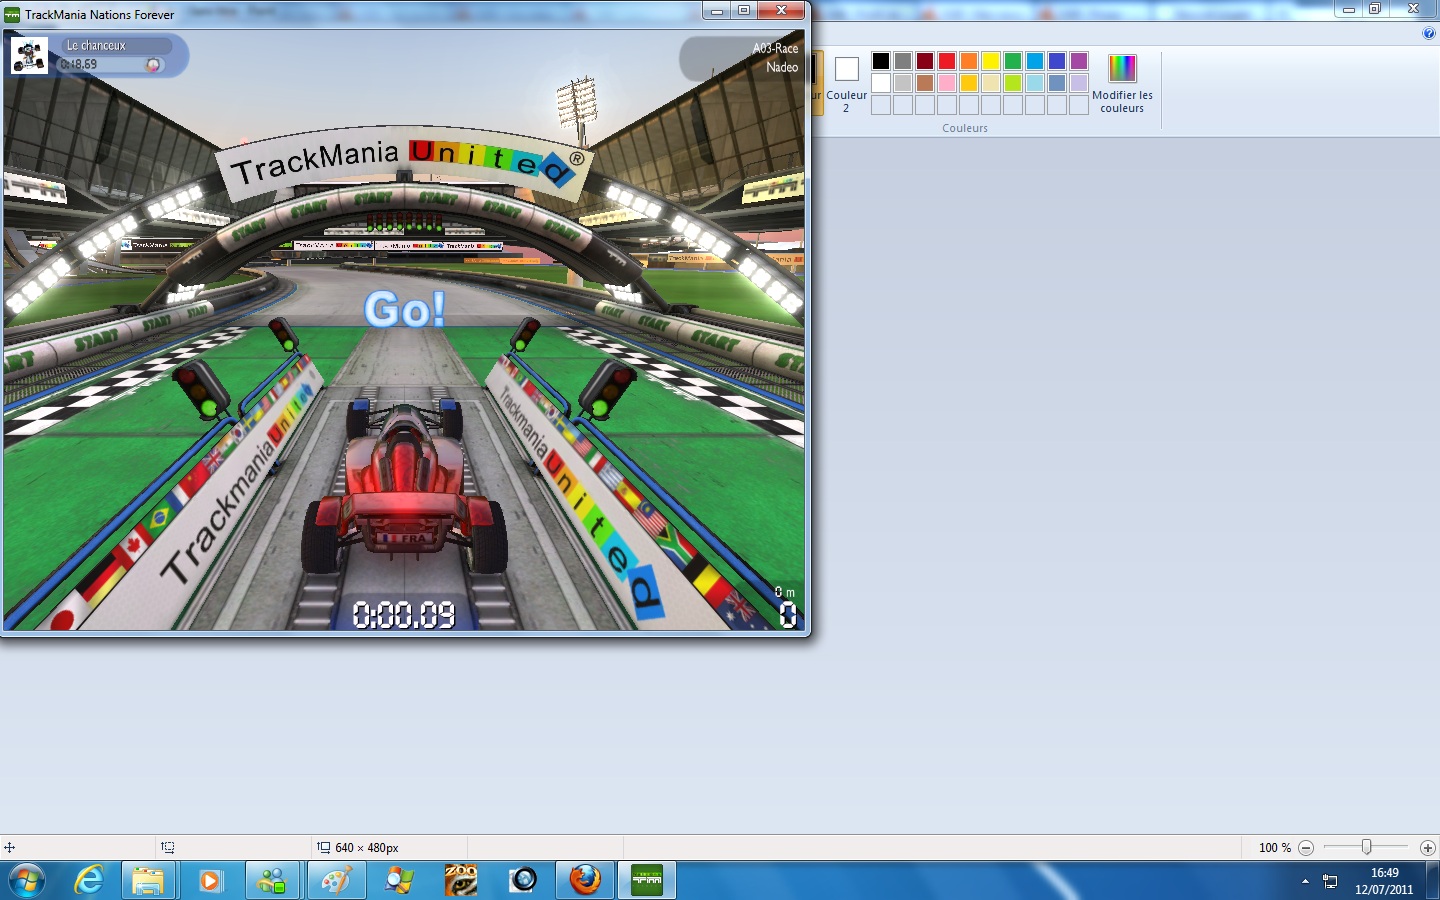Select Couleur 2 swatch button
Screen dimensions: 1440x900
coord(846,82)
